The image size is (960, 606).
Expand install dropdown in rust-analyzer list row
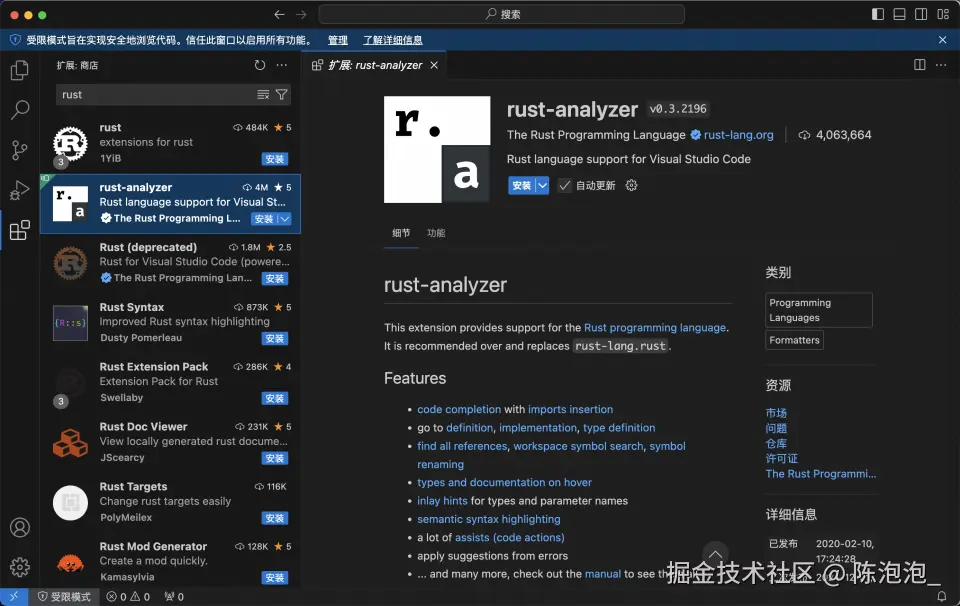285,219
